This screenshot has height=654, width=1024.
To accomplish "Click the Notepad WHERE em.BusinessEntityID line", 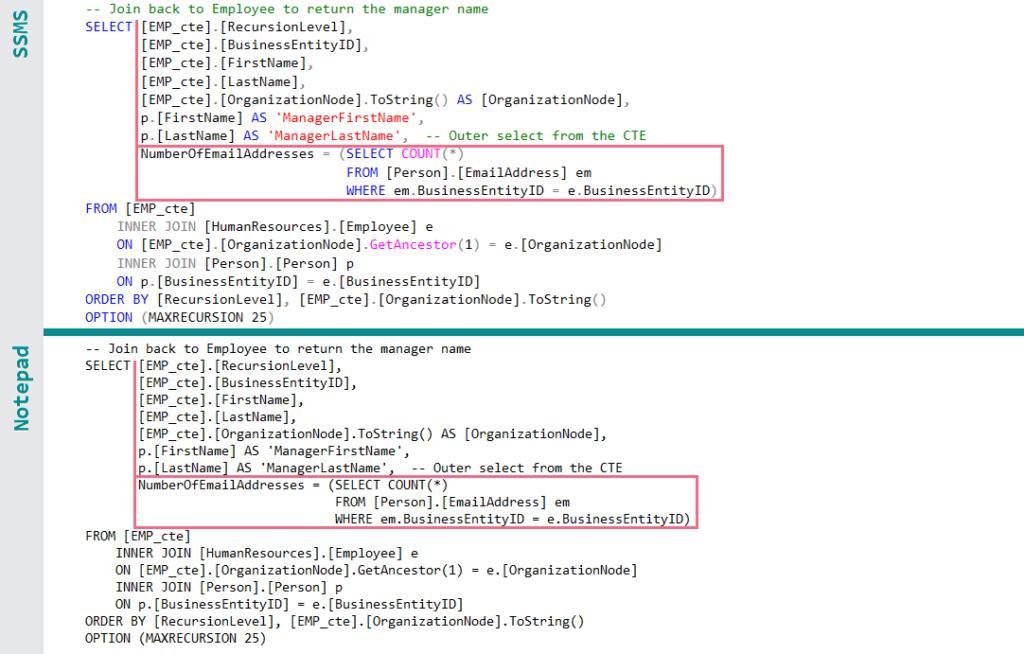I will point(513,519).
